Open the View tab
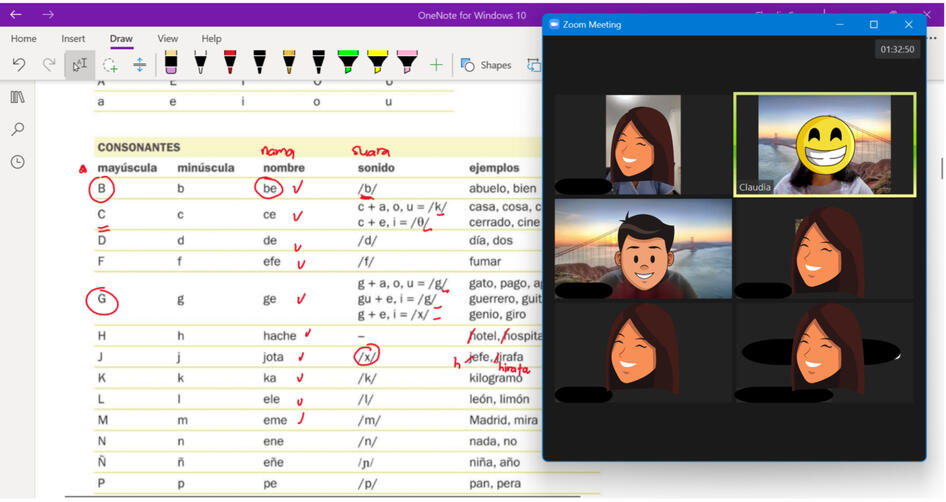 [168, 39]
